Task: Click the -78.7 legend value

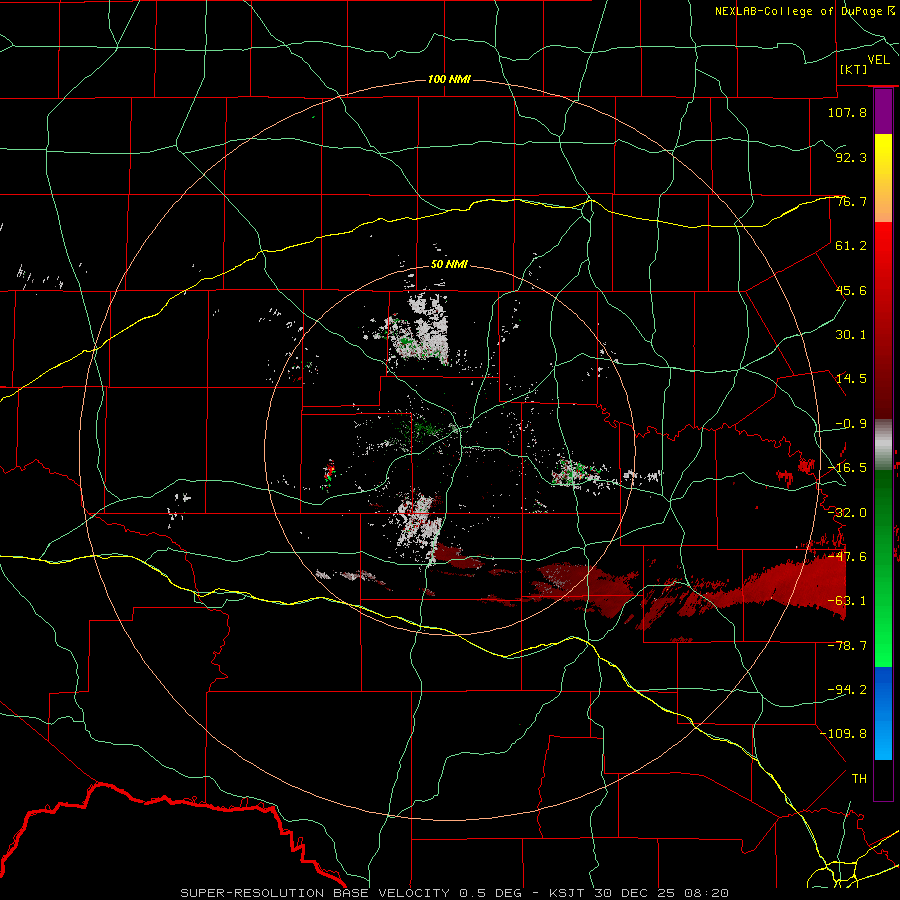Action: [847, 646]
